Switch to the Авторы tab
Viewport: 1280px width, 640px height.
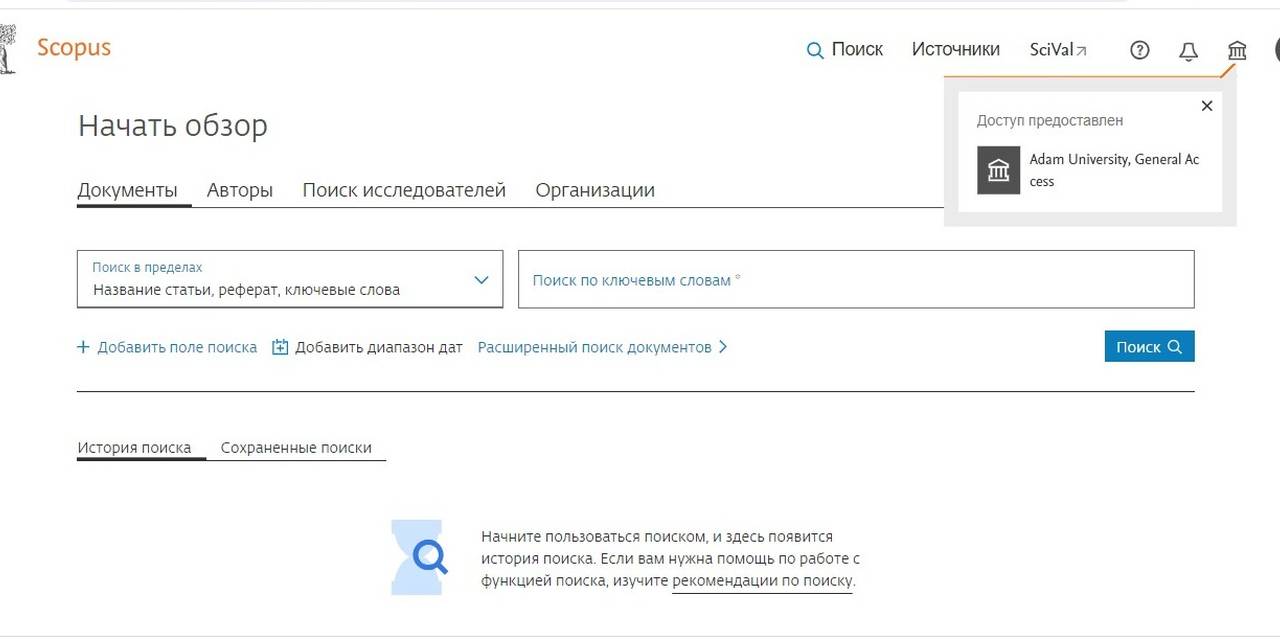pyautogui.click(x=239, y=189)
